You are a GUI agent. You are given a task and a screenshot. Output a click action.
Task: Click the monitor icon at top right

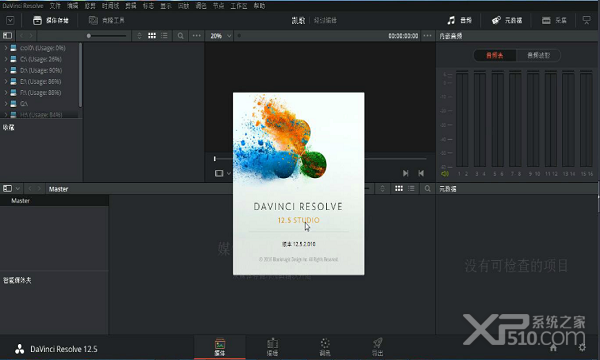click(586, 20)
